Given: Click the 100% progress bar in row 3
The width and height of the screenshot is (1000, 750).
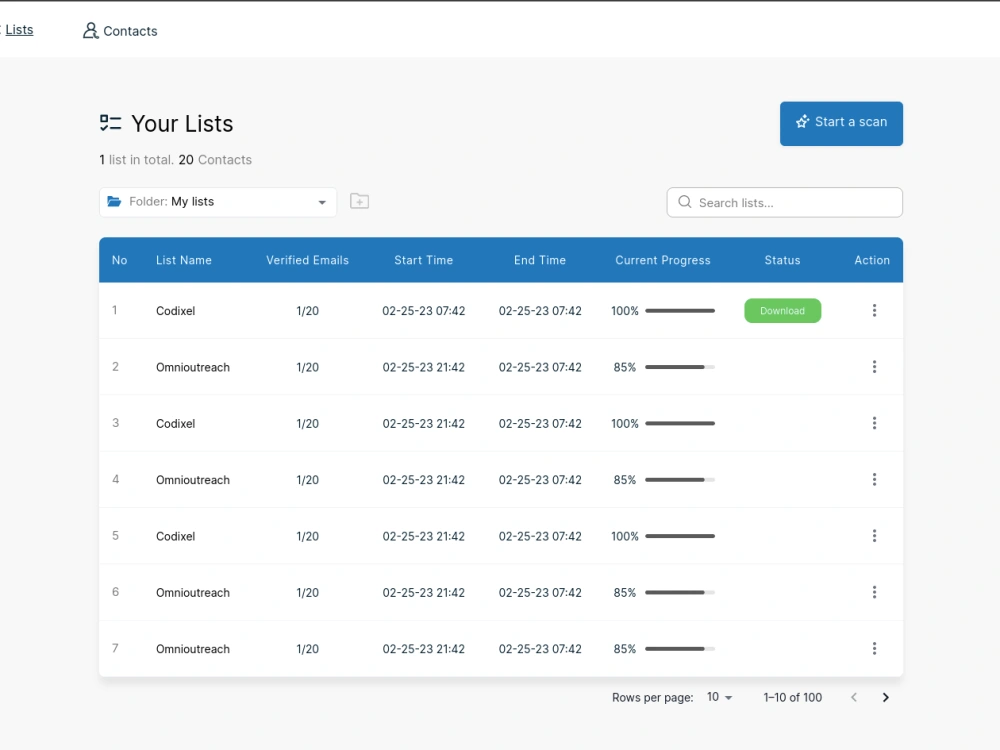Looking at the screenshot, I should (x=680, y=423).
